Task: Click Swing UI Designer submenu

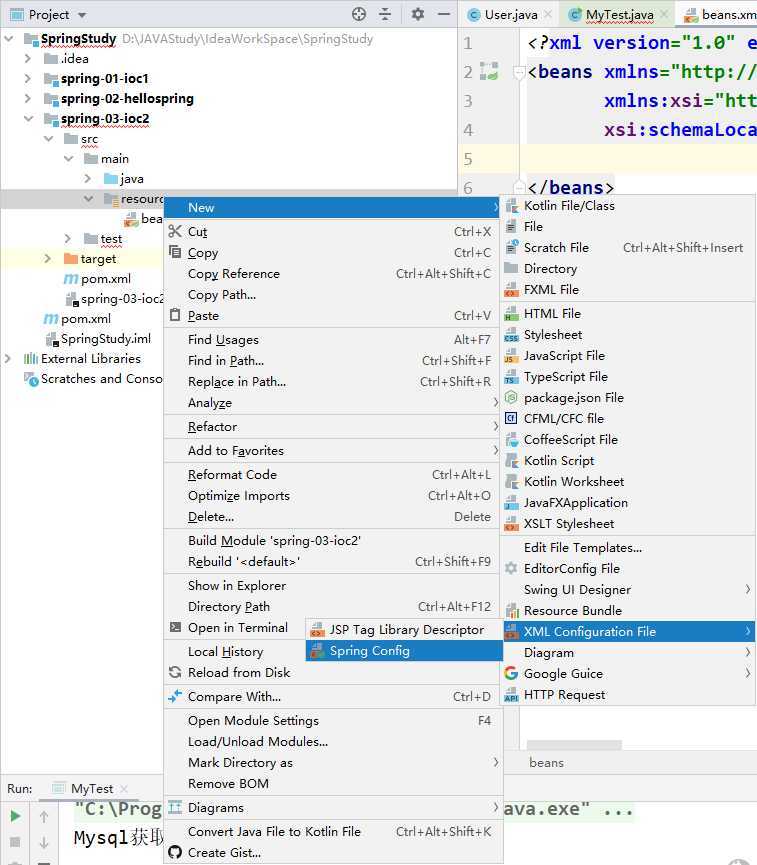Action: pos(628,590)
